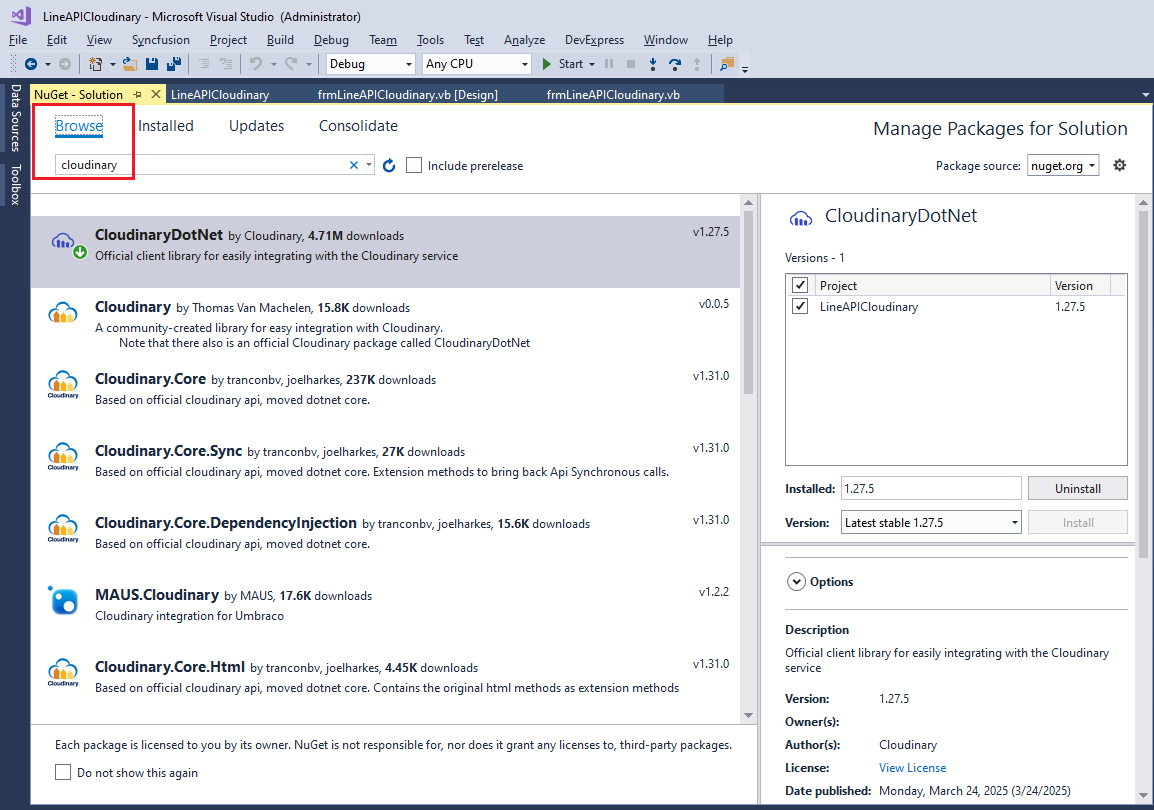Click the Navigate Backward arrow icon

(x=31, y=64)
